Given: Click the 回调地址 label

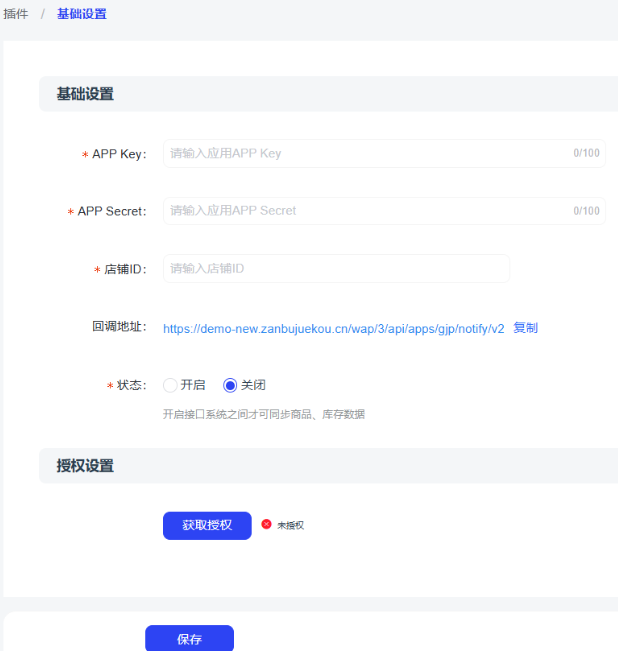Looking at the screenshot, I should (x=119, y=328).
